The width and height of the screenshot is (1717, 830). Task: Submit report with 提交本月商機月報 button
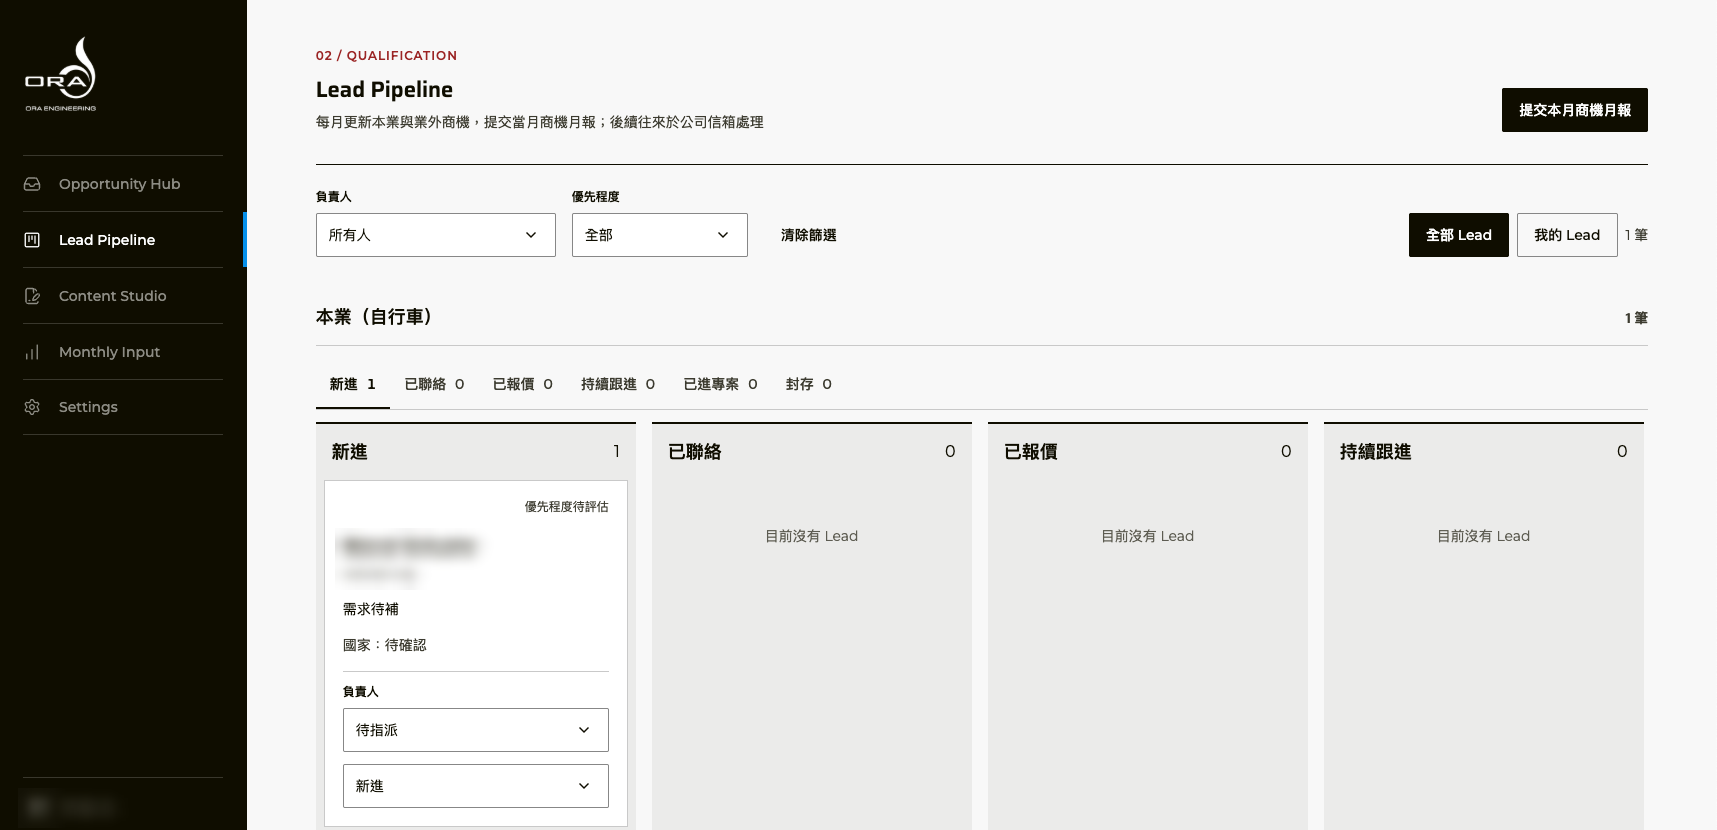coord(1574,110)
